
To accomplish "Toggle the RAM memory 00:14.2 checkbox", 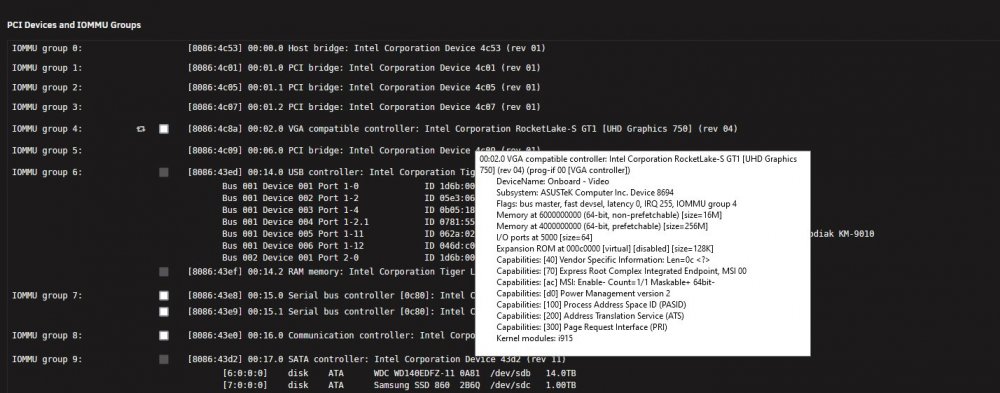I will [x=164, y=272].
